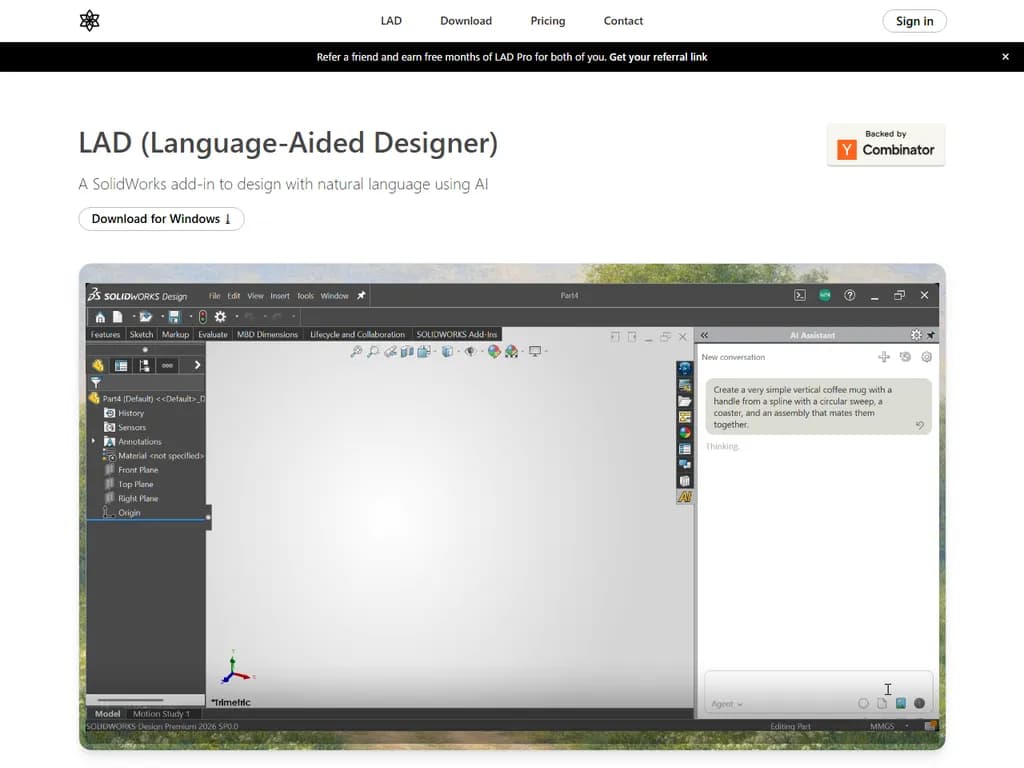
Task: Click the Get your referral link
Action: [658, 57]
